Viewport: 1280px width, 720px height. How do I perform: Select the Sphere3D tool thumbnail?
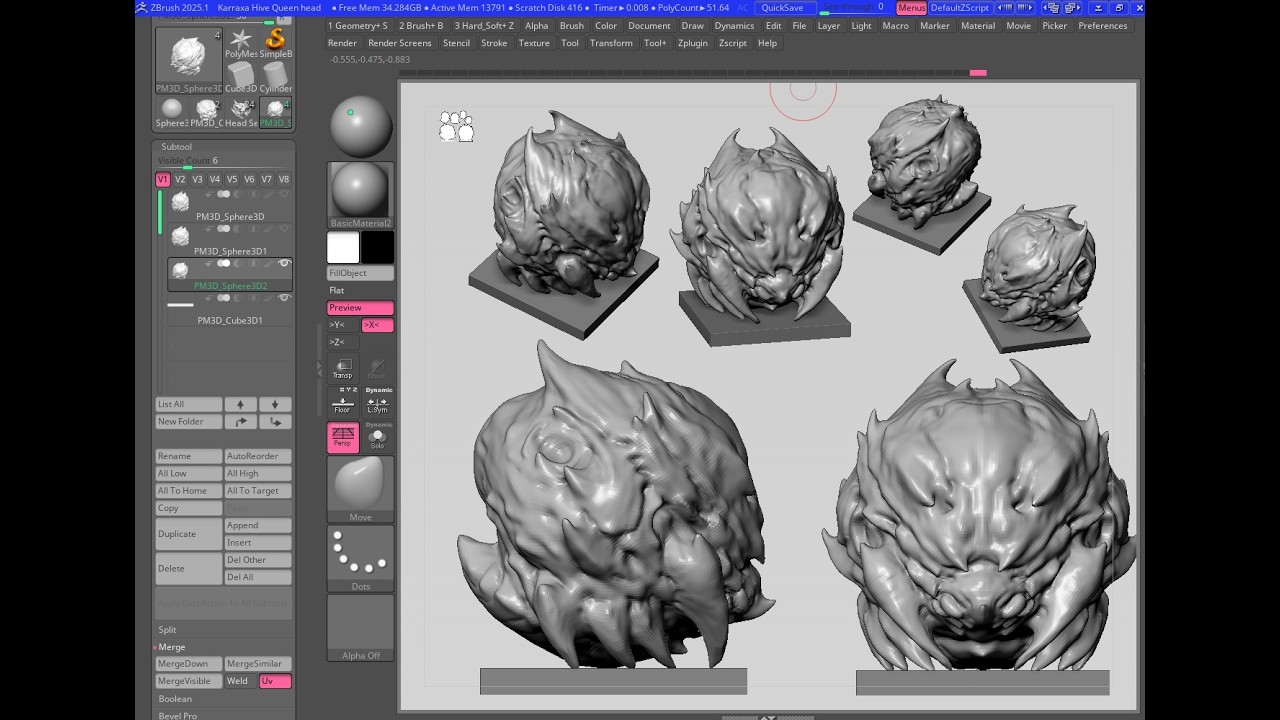pos(172,112)
